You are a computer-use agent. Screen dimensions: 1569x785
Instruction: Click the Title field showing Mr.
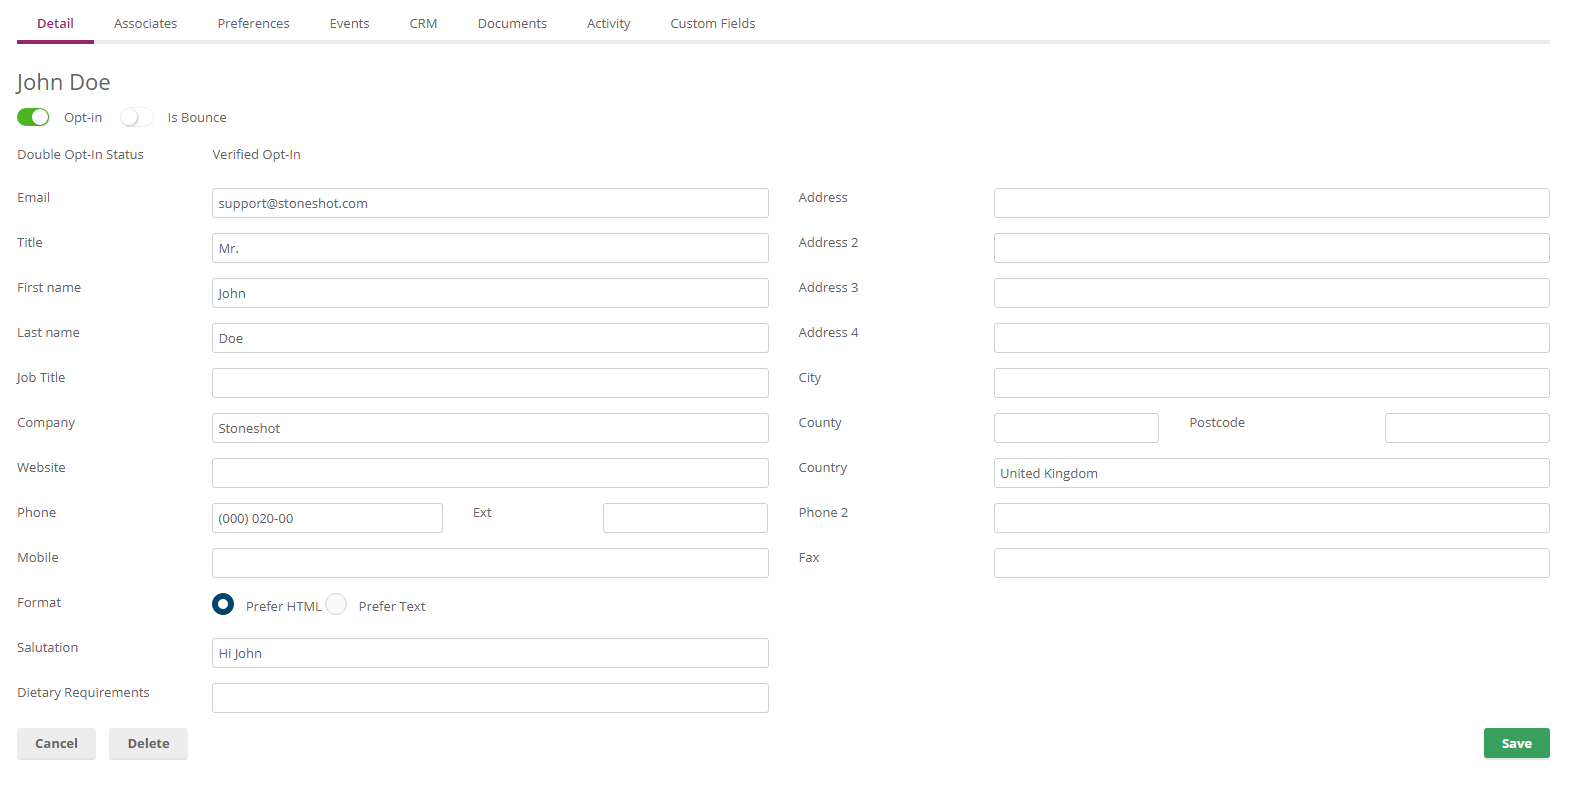pos(490,248)
